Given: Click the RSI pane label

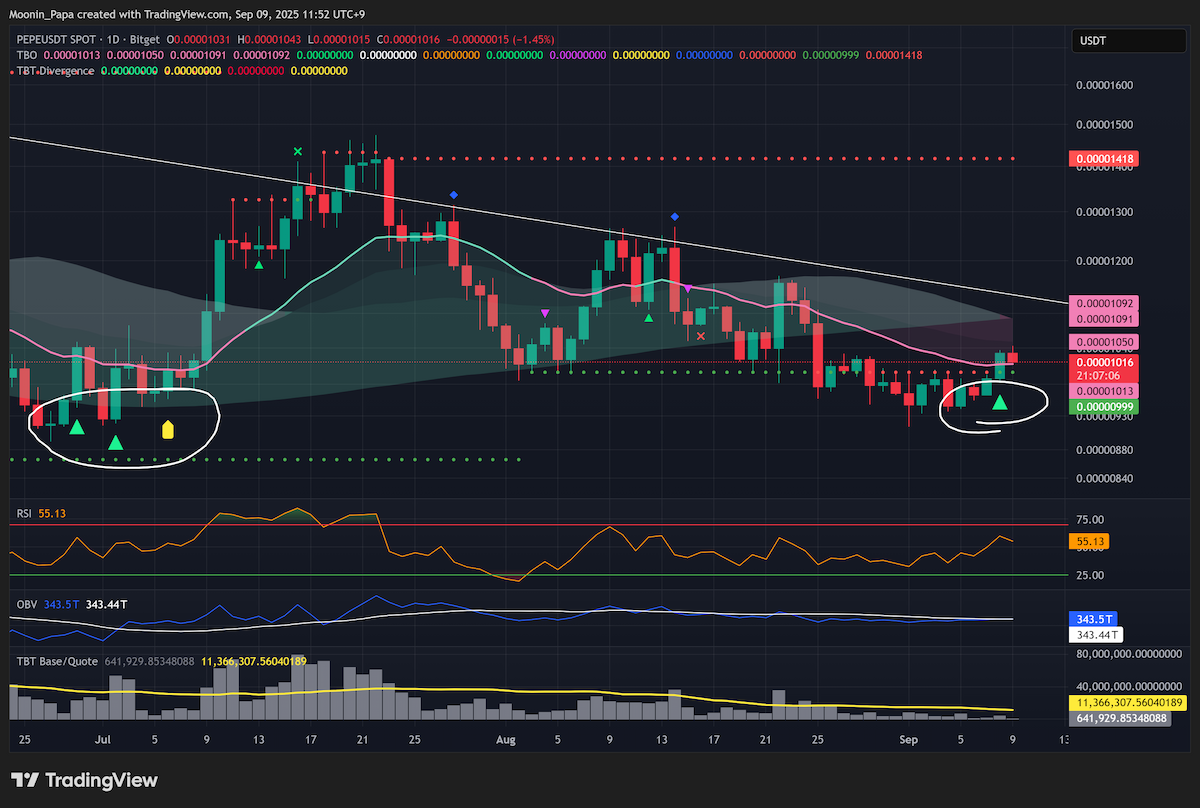Looking at the screenshot, I should pos(25,513).
